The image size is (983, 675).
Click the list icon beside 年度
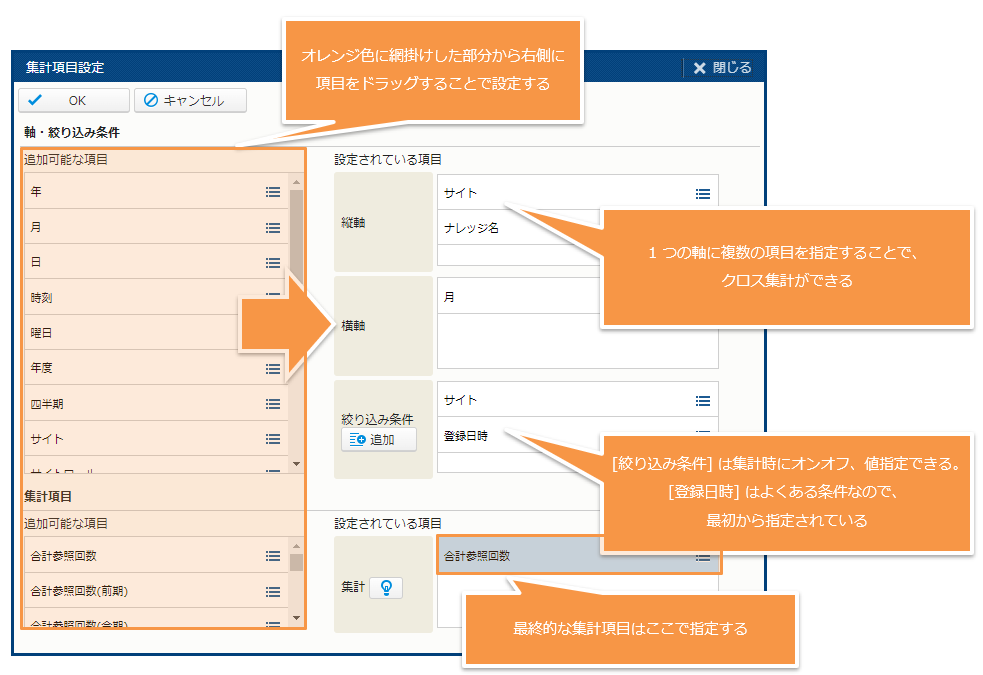272,369
